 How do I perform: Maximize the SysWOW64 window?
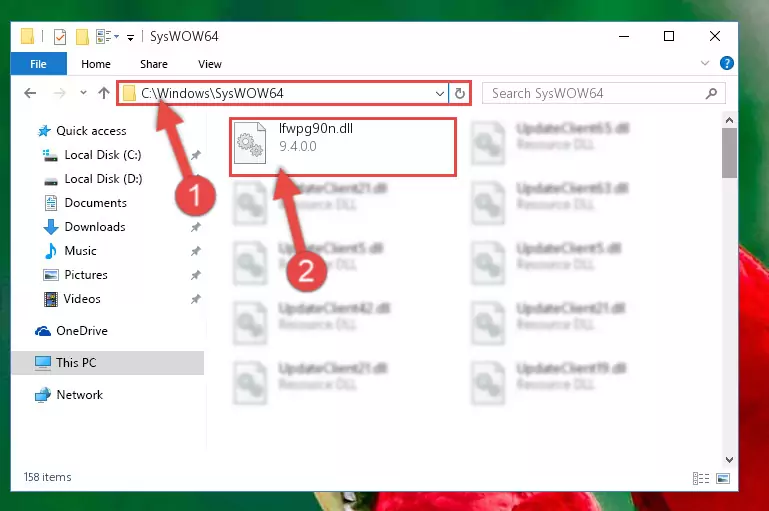[668, 36]
